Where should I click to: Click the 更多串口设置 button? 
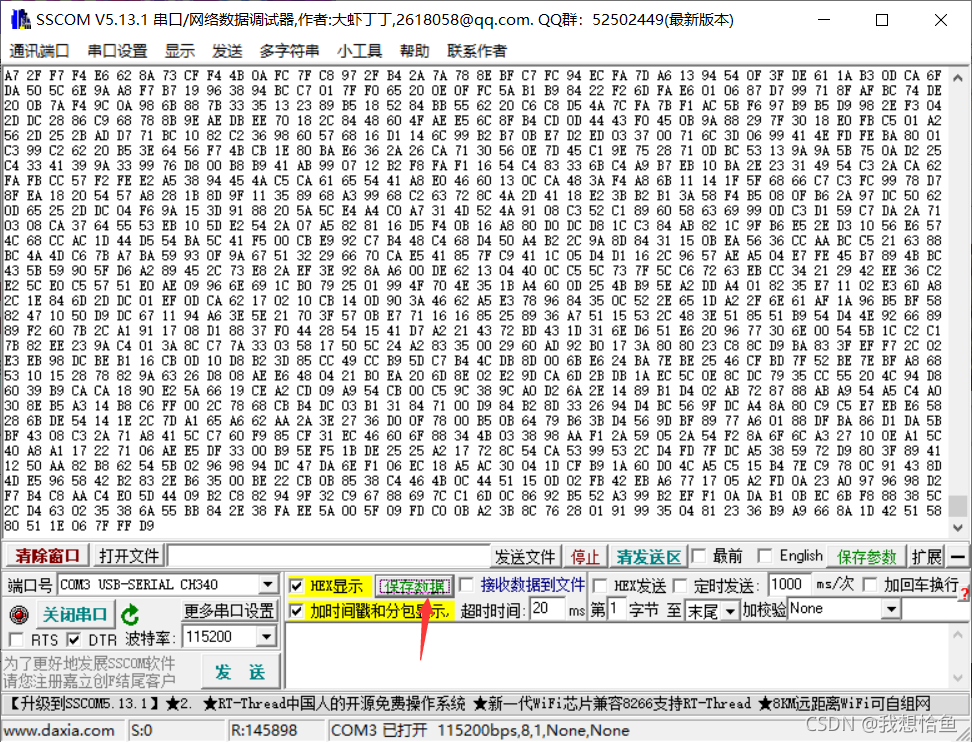point(229,611)
